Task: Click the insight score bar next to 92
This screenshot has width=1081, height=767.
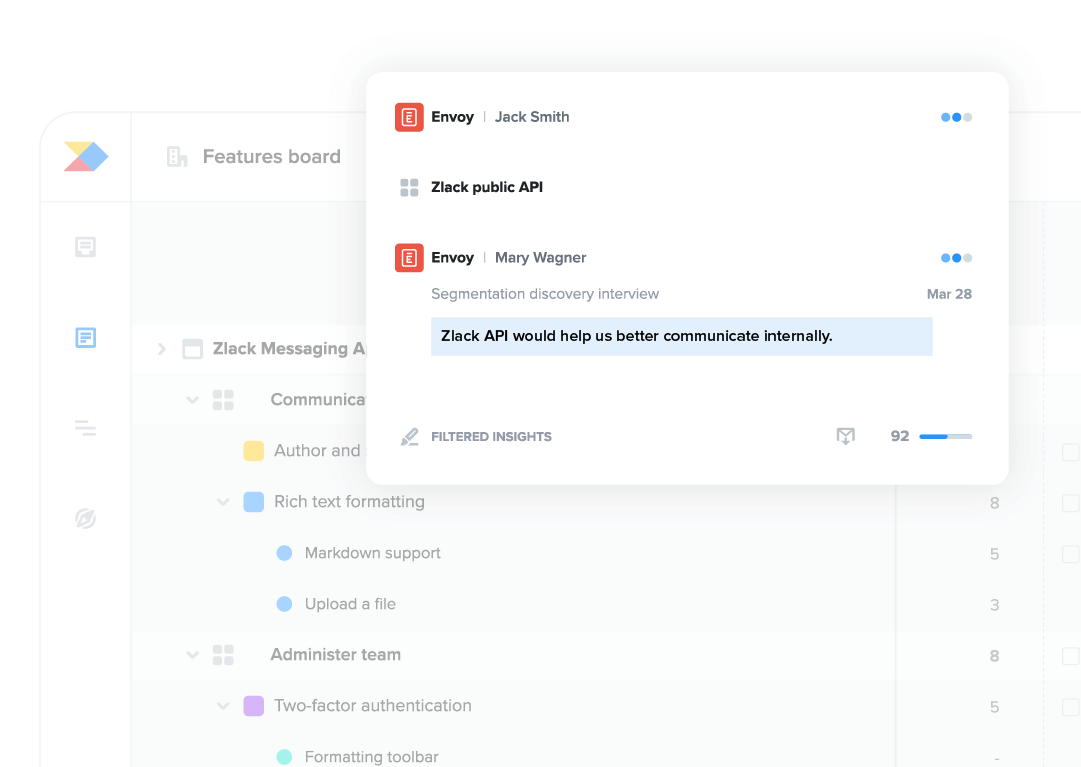Action: tap(946, 436)
